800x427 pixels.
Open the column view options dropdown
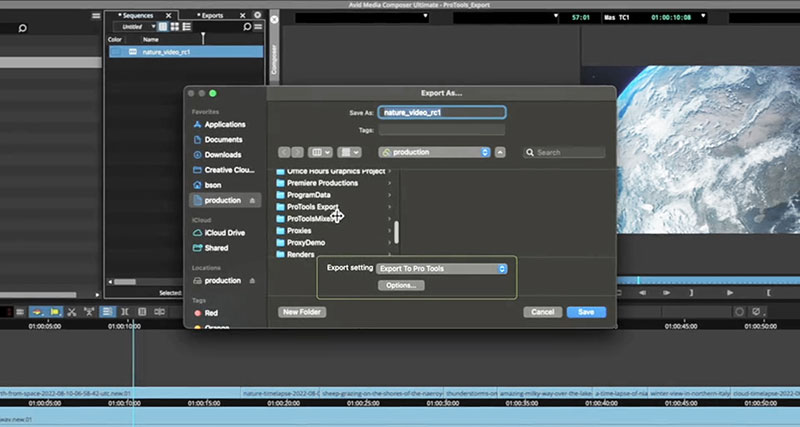click(320, 153)
